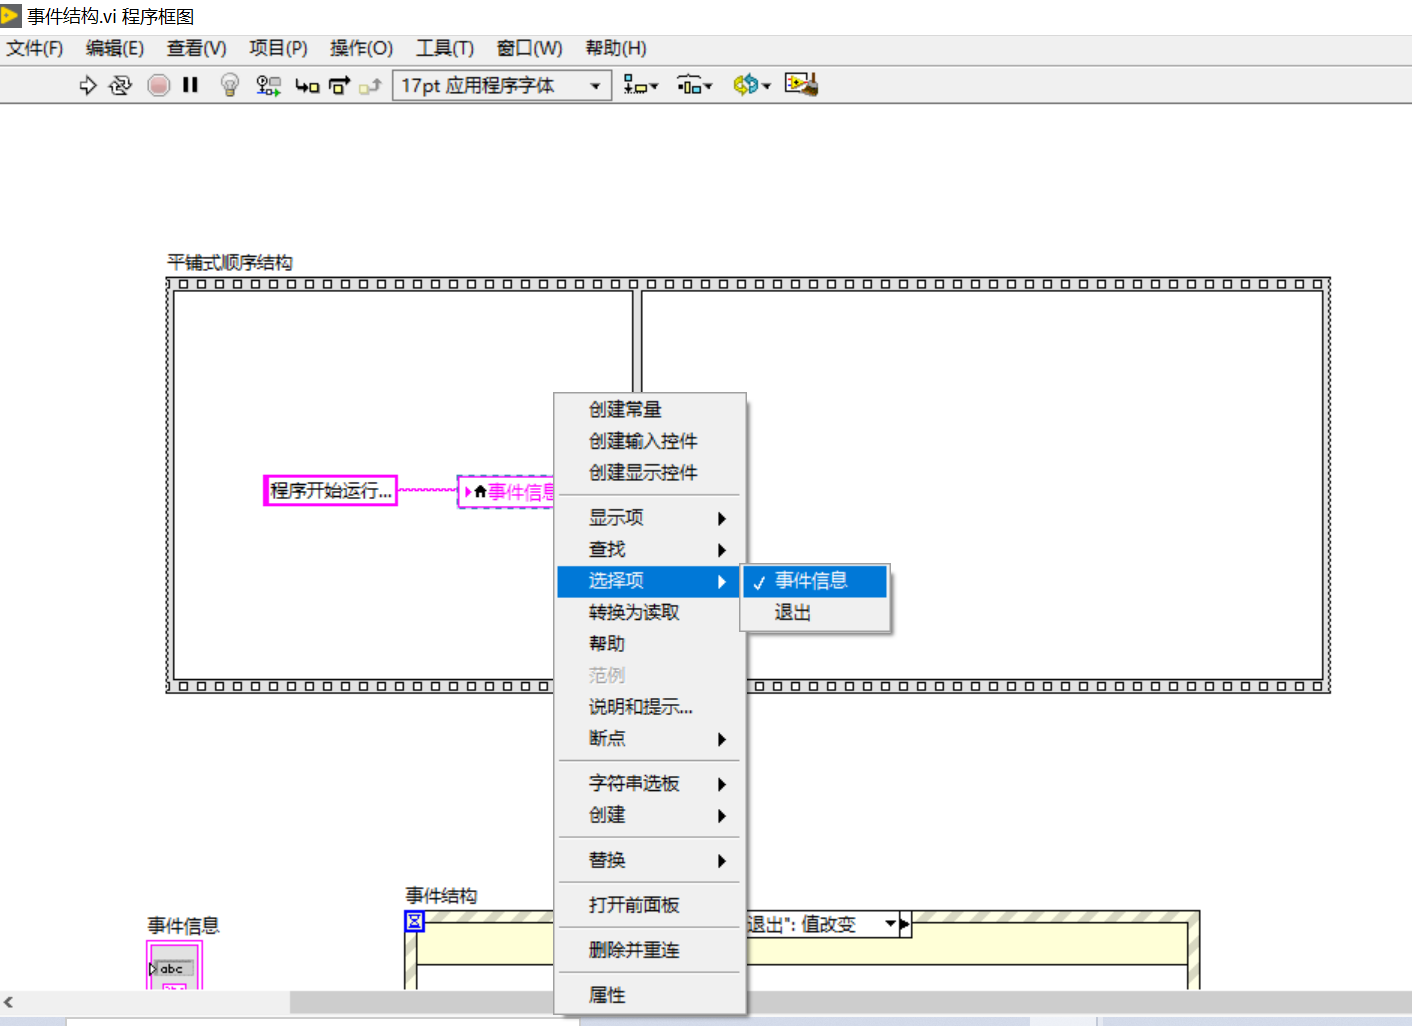The image size is (1412, 1026).
Task: Click the next event case arrow
Action: 905,924
